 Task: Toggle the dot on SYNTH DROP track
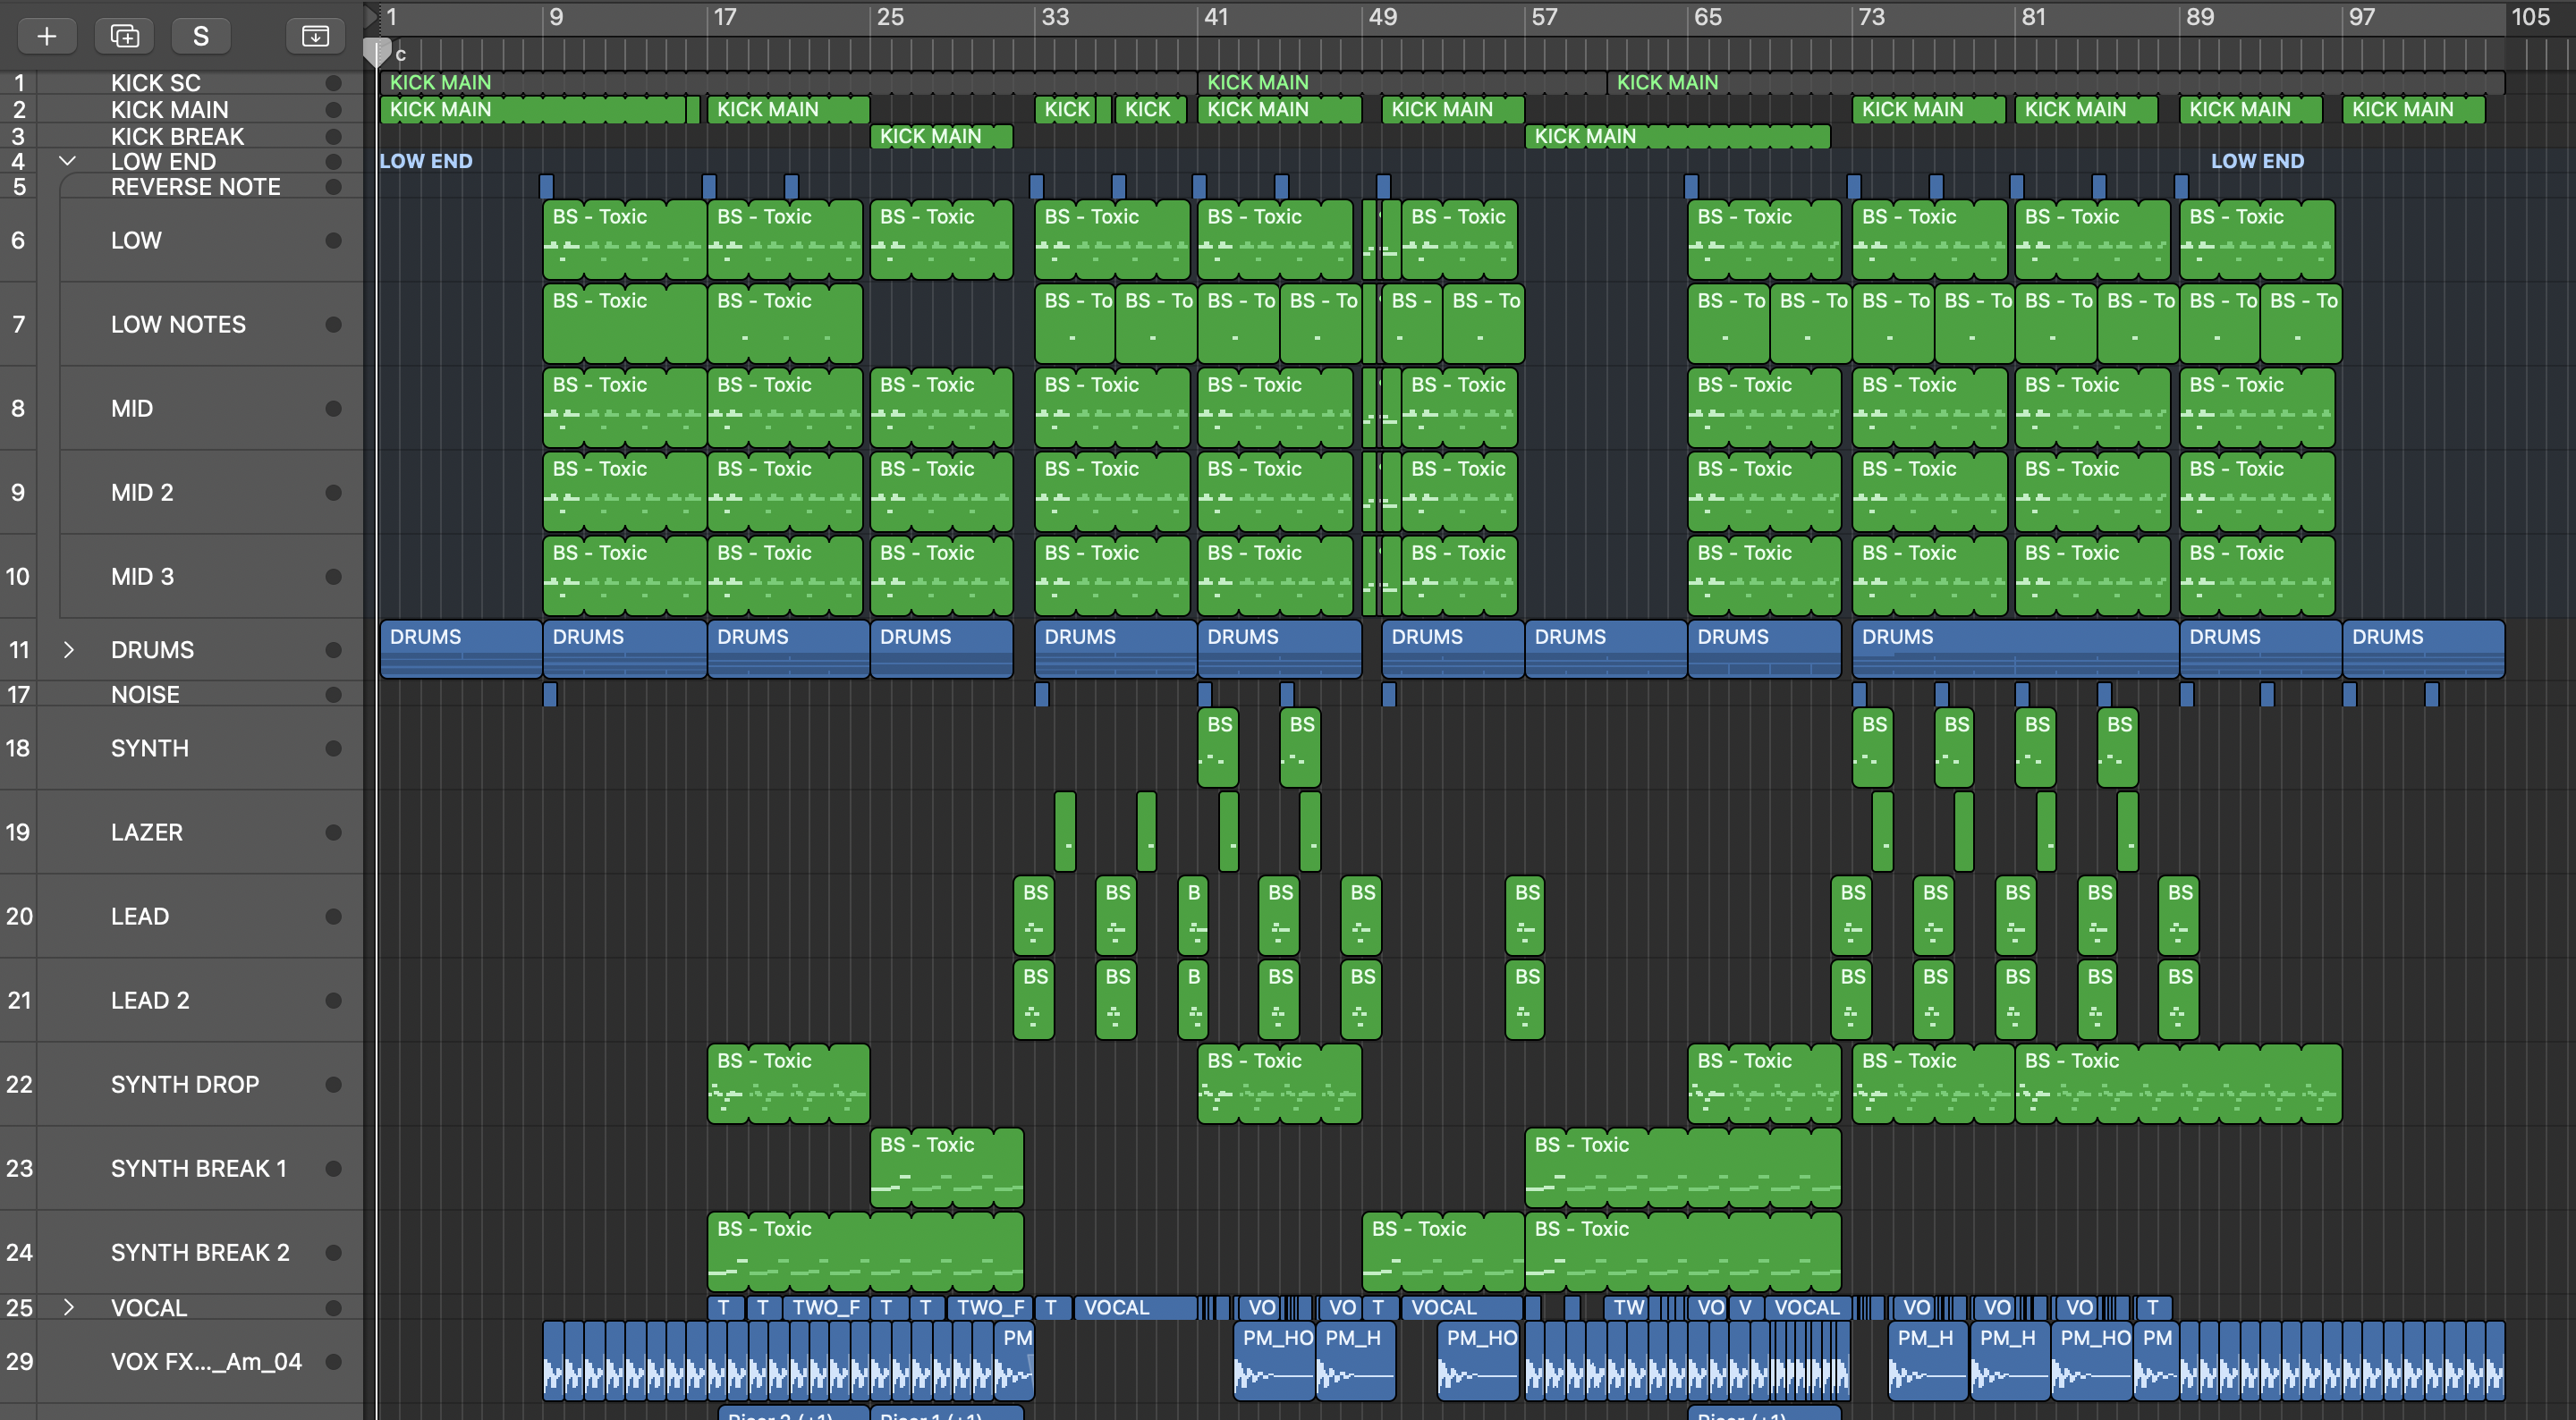[333, 1084]
